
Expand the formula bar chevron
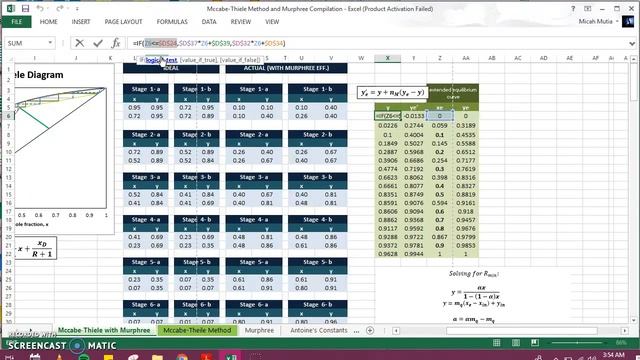632,43
